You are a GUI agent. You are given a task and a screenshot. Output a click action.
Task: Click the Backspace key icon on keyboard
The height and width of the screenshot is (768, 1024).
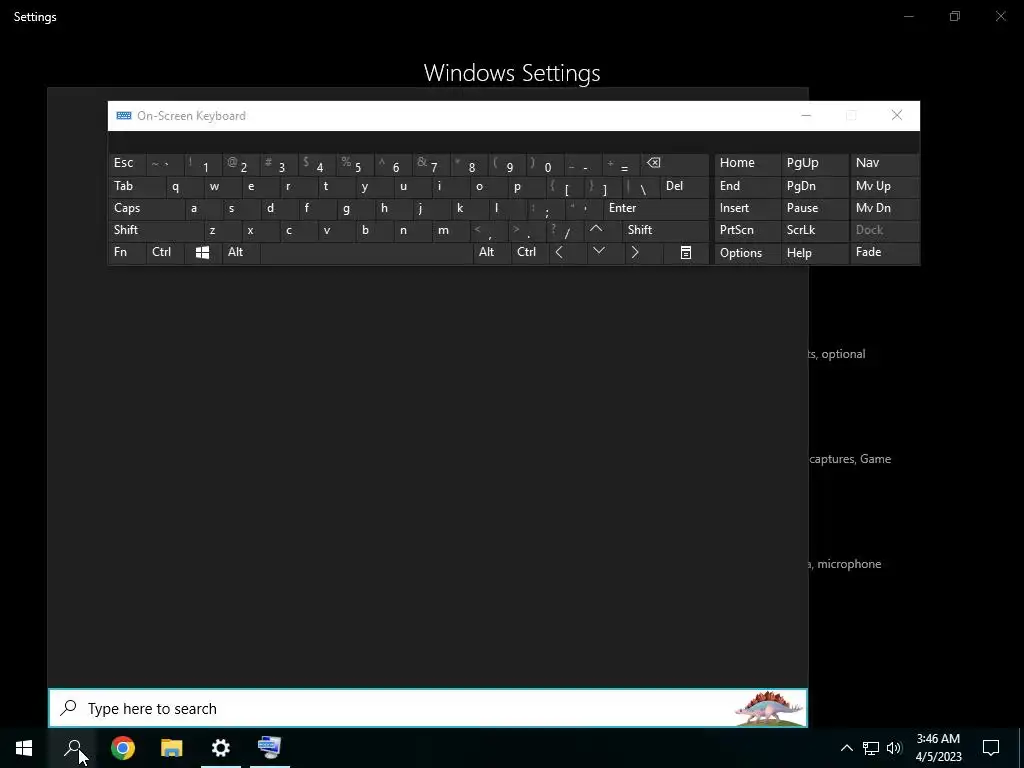pyautogui.click(x=653, y=163)
